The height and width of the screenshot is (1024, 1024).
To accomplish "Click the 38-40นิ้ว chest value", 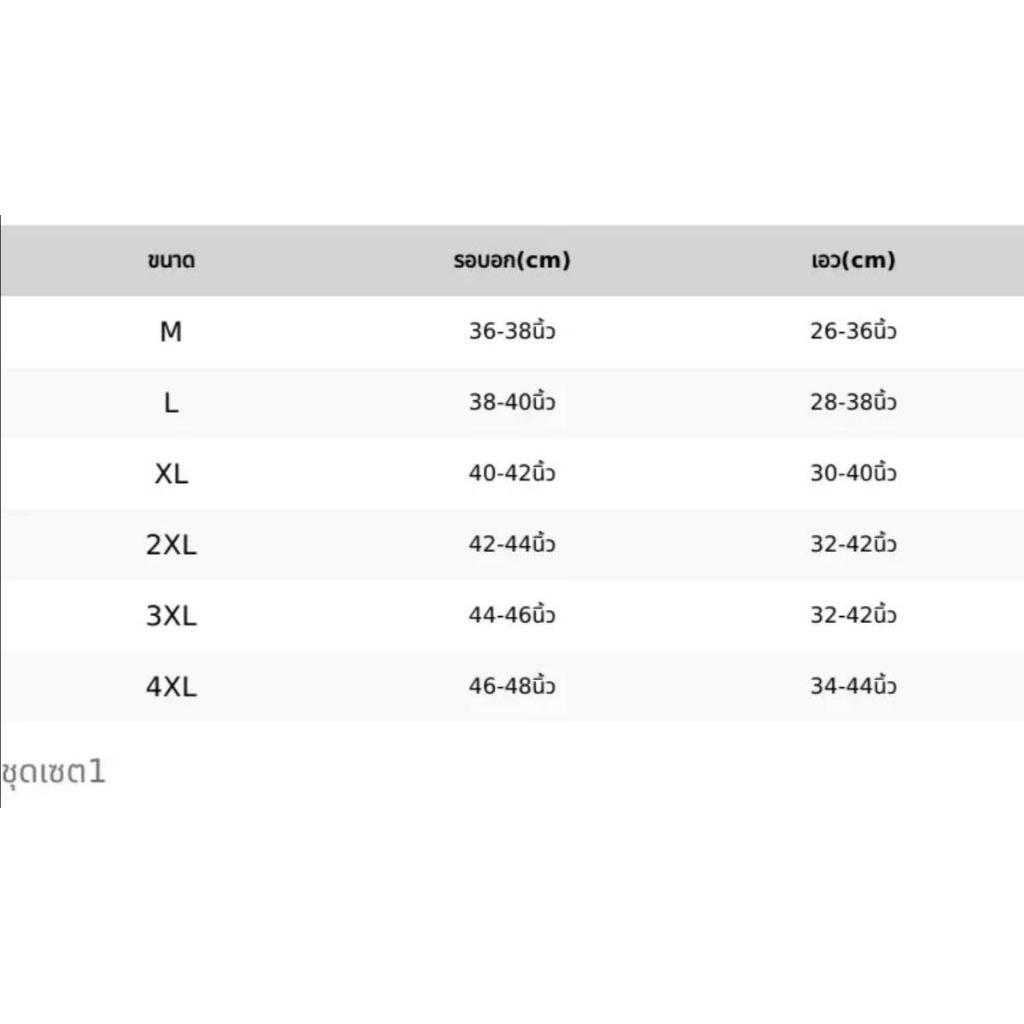I will (512, 403).
